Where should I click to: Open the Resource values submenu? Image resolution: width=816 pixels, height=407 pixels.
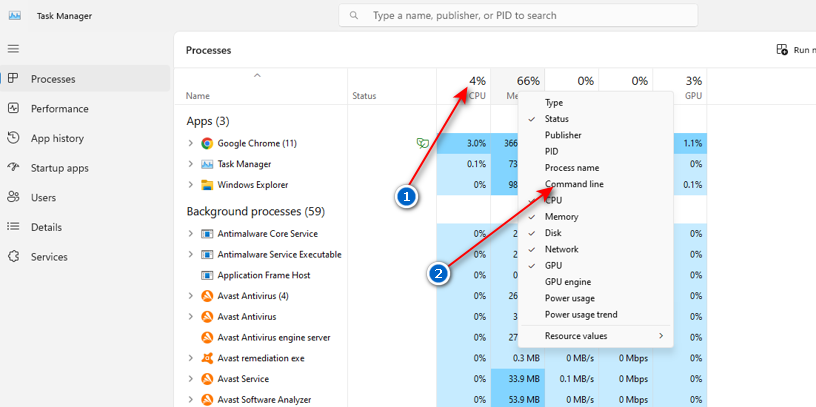595,336
